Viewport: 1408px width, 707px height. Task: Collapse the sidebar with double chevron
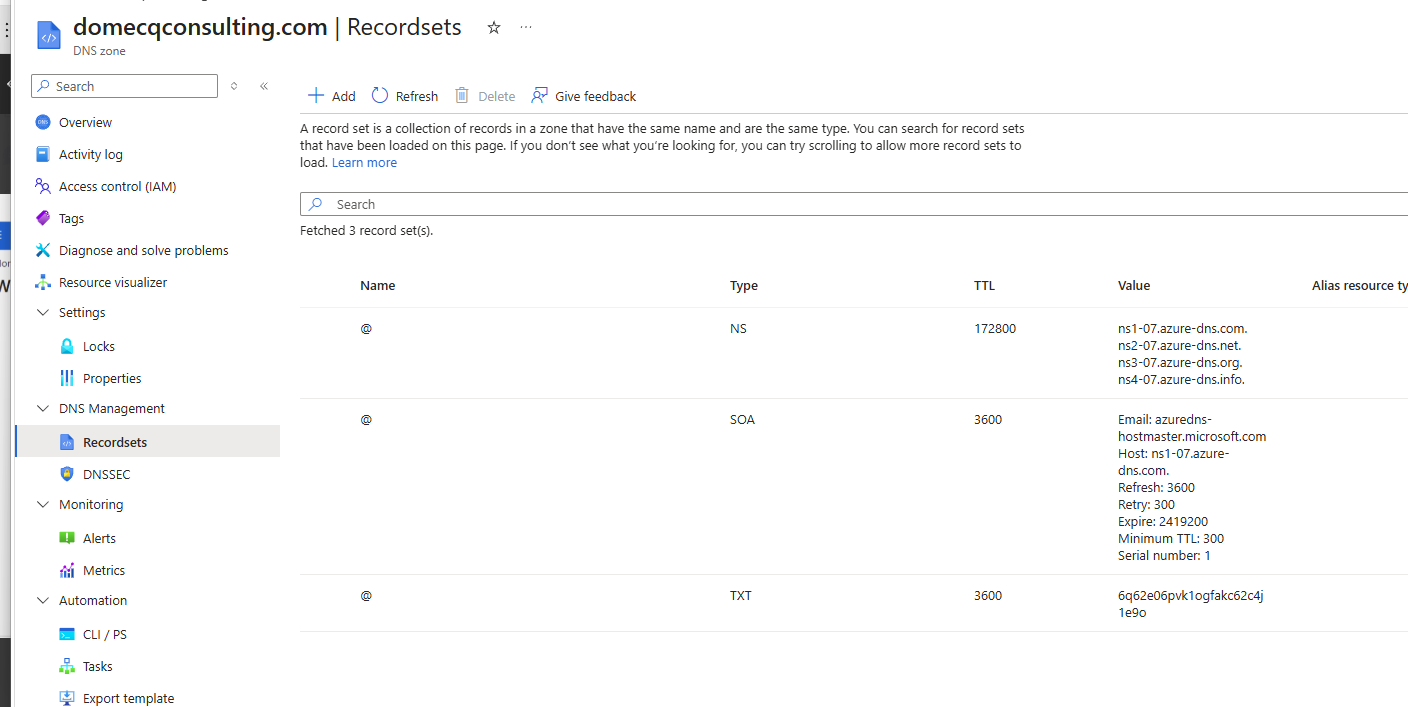pos(264,86)
